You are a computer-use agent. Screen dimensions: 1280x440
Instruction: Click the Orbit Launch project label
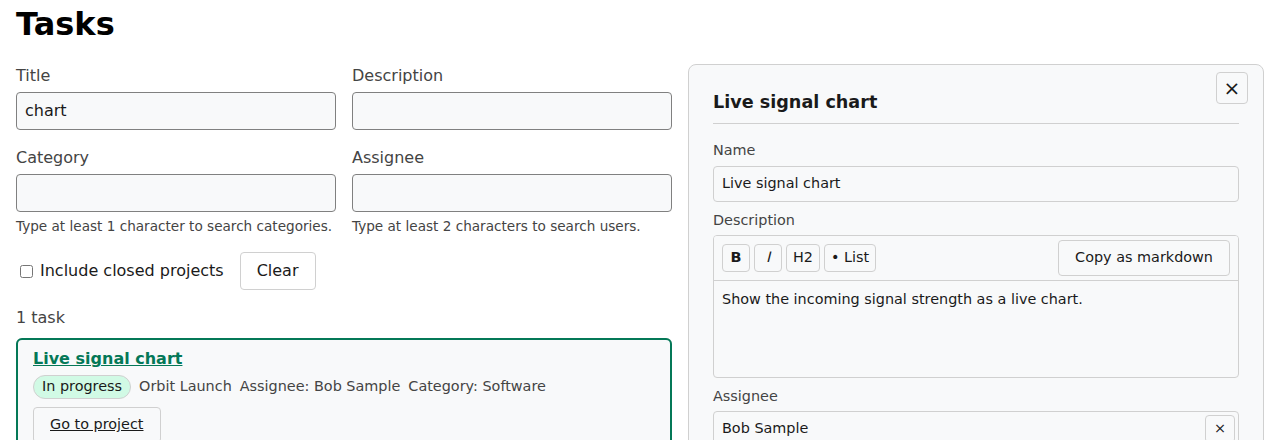[185, 386]
